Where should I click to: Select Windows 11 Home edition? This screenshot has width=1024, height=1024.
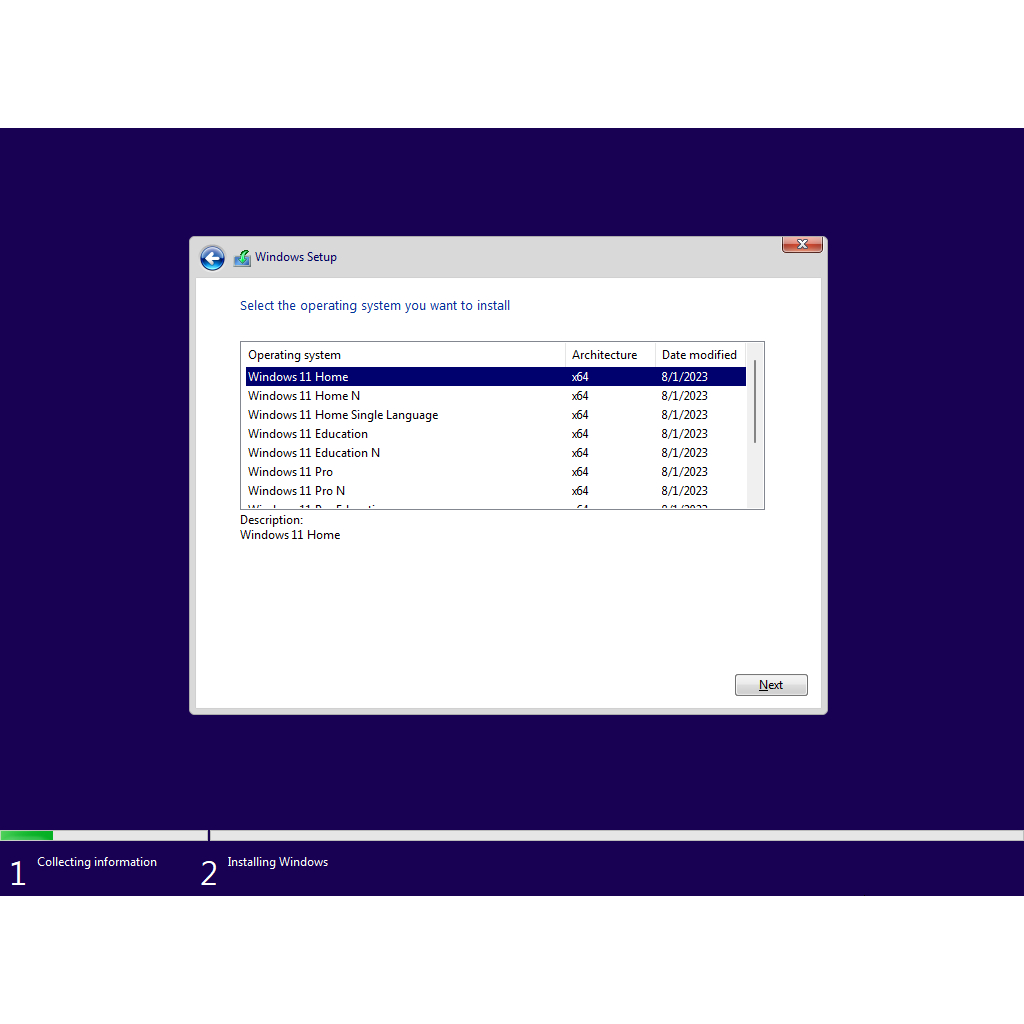[x=298, y=377]
